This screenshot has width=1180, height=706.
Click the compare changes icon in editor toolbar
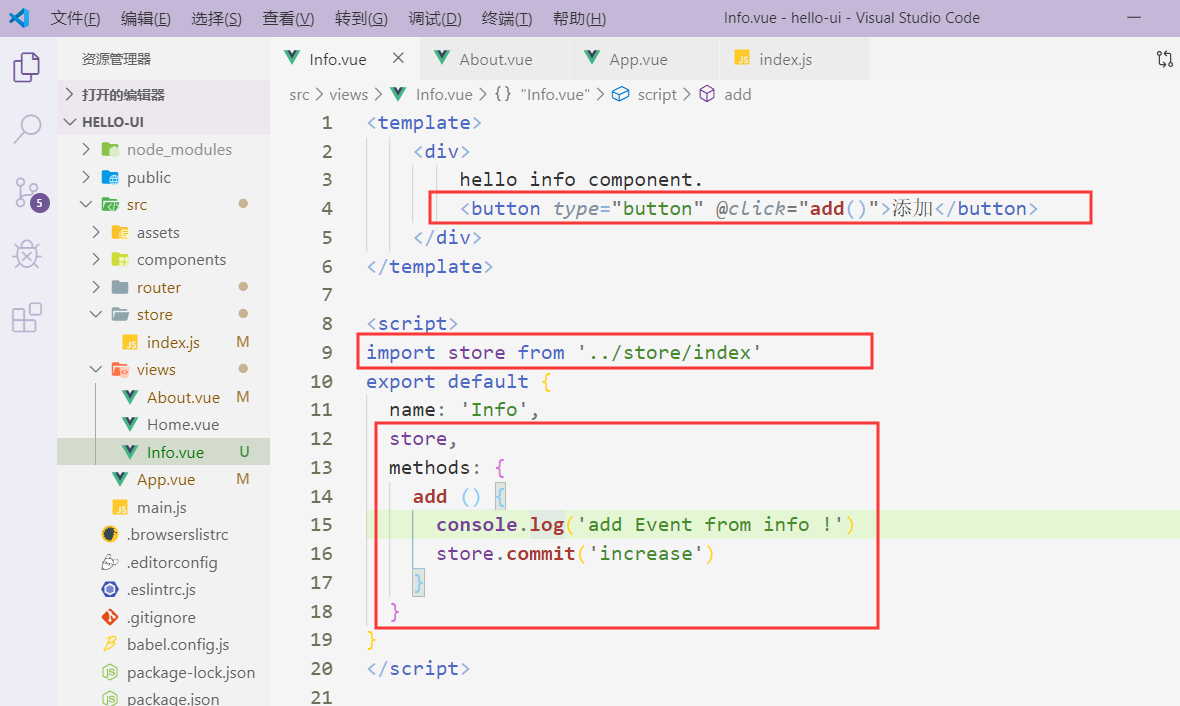1164,59
